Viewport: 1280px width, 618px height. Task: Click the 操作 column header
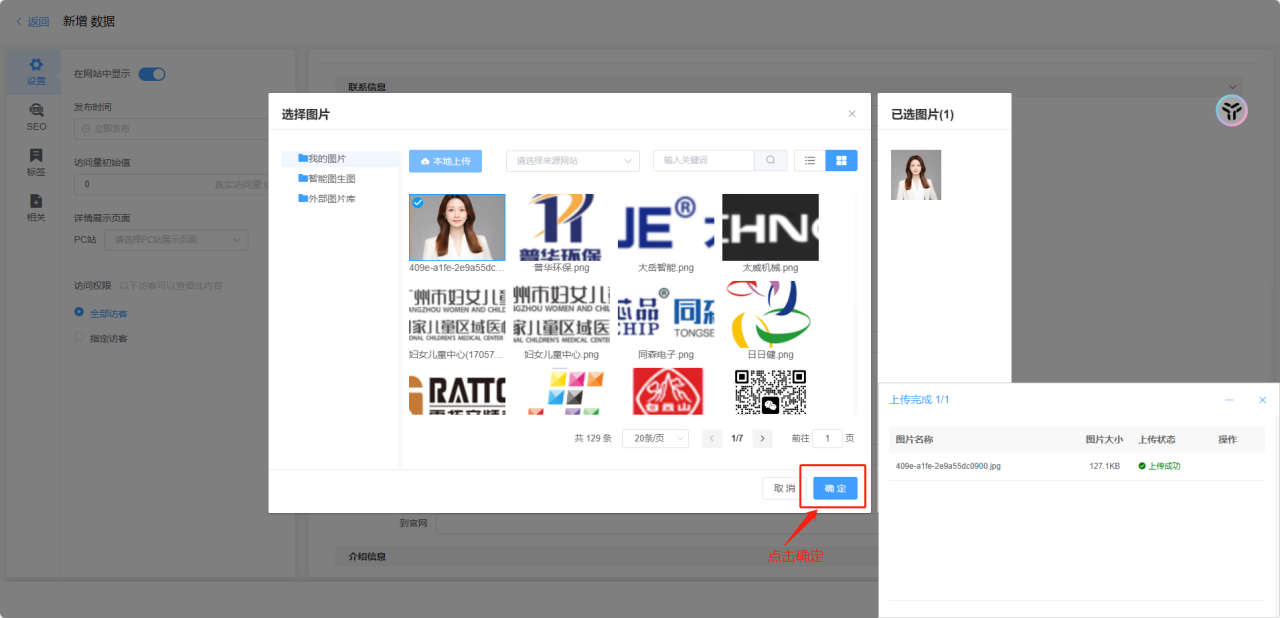click(1227, 440)
